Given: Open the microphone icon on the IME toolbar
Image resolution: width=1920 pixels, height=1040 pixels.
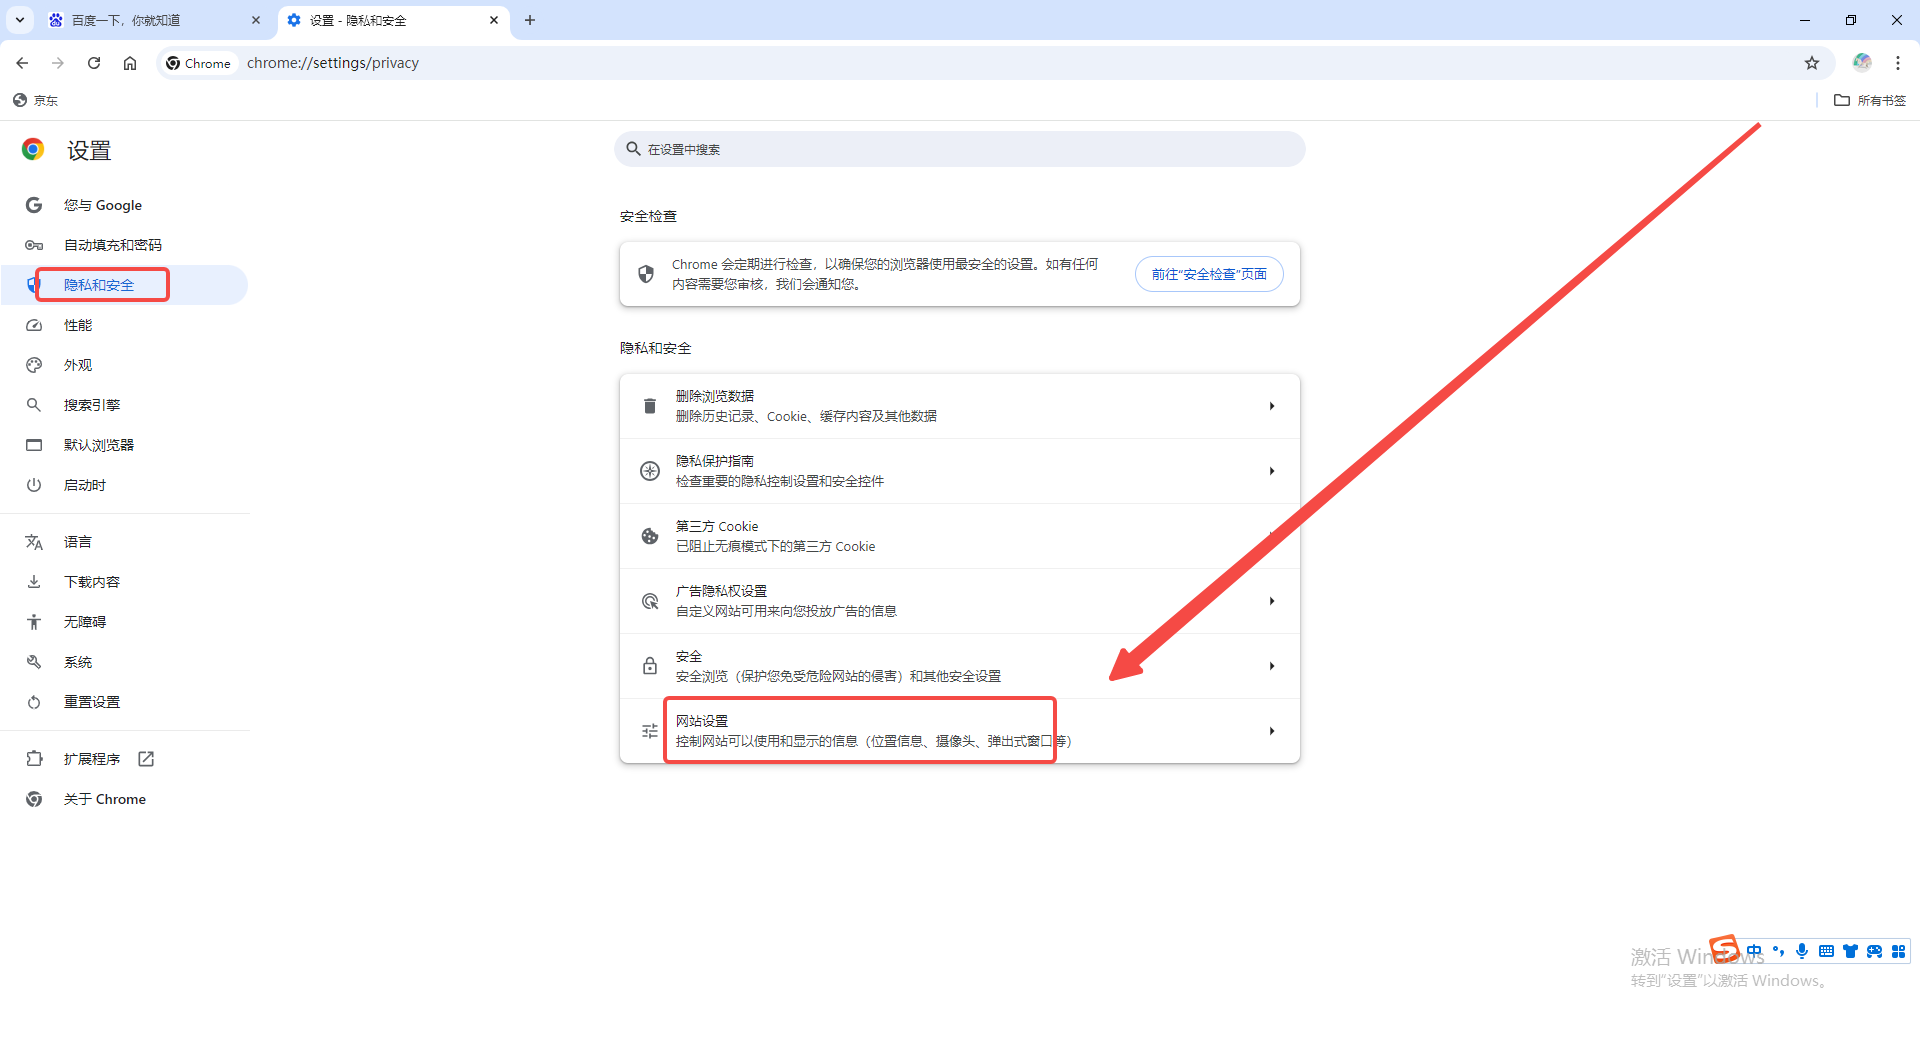Looking at the screenshot, I should [1802, 951].
